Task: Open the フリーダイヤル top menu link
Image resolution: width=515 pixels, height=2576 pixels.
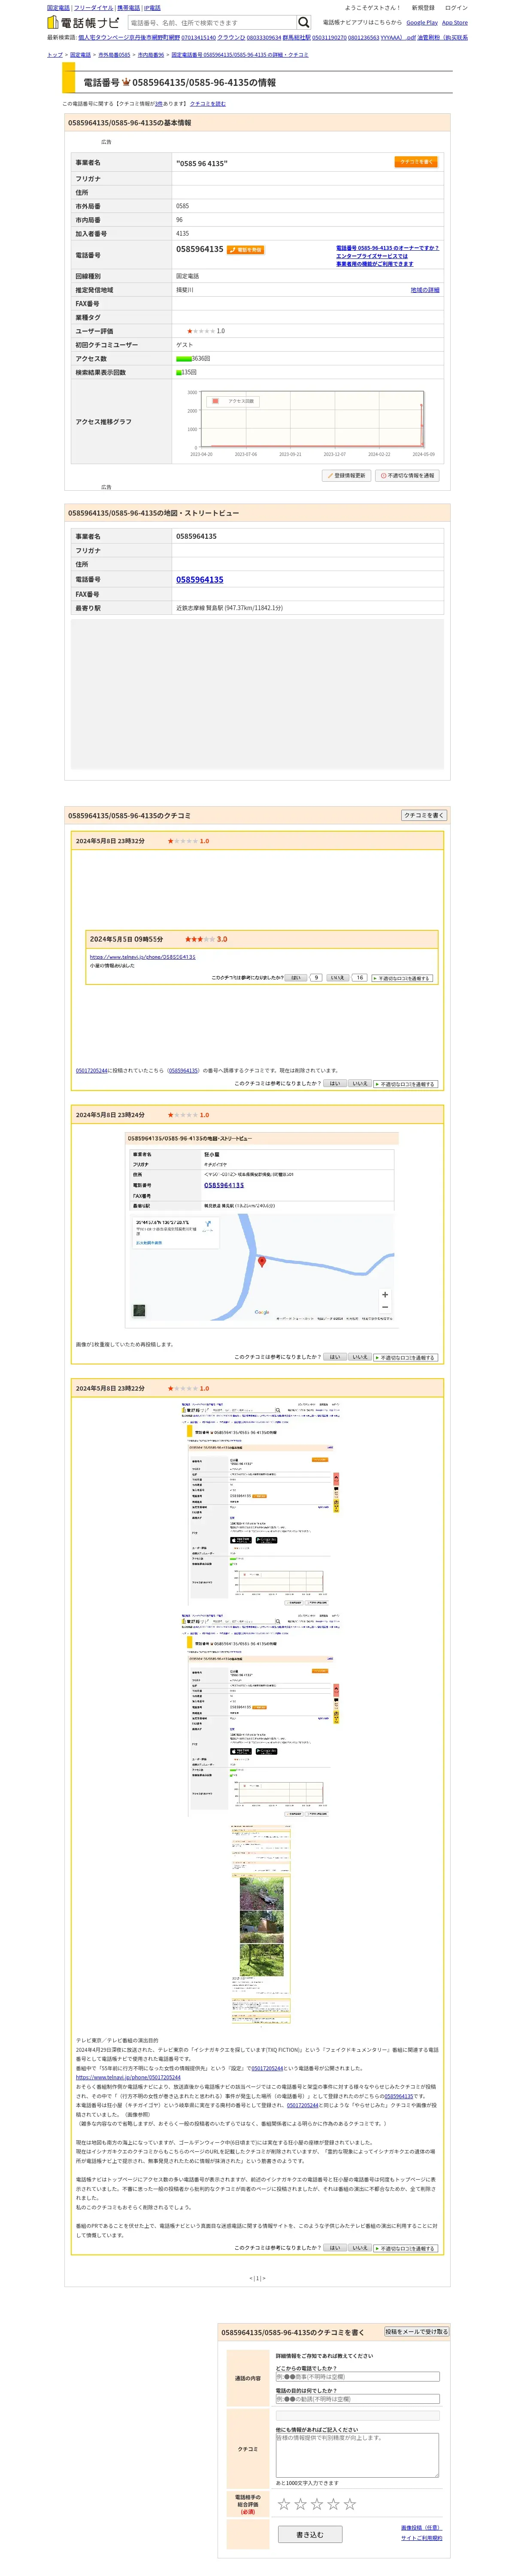Action: [x=93, y=8]
